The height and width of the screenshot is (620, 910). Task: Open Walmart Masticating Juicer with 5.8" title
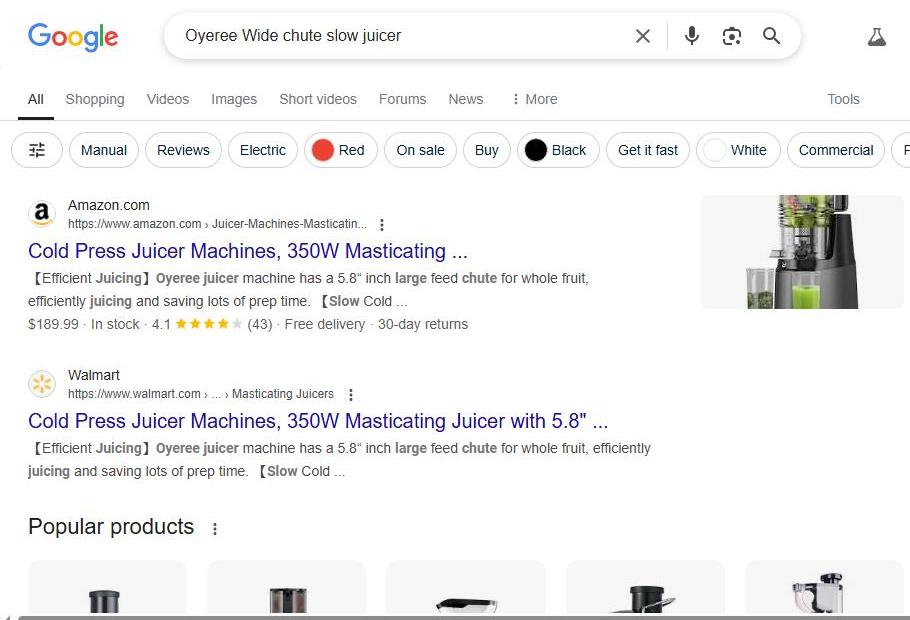tap(318, 421)
